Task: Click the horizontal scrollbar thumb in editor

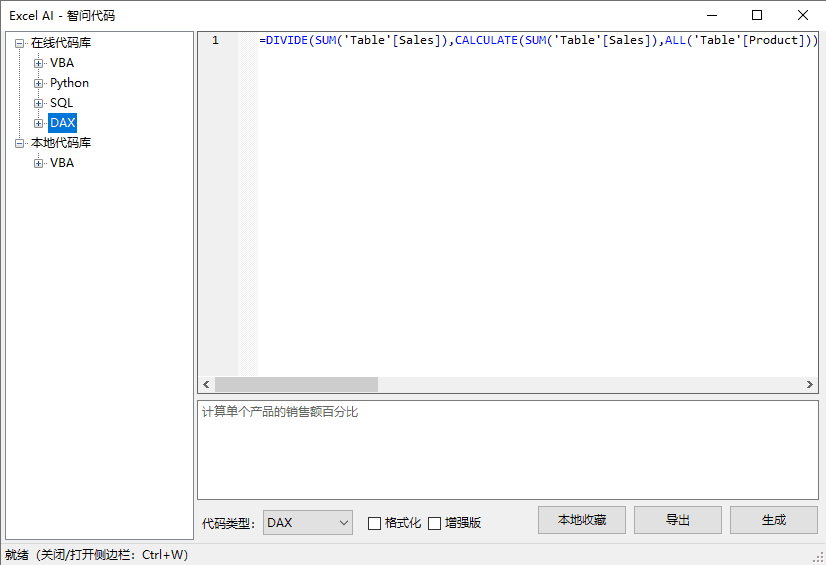Action: point(296,384)
